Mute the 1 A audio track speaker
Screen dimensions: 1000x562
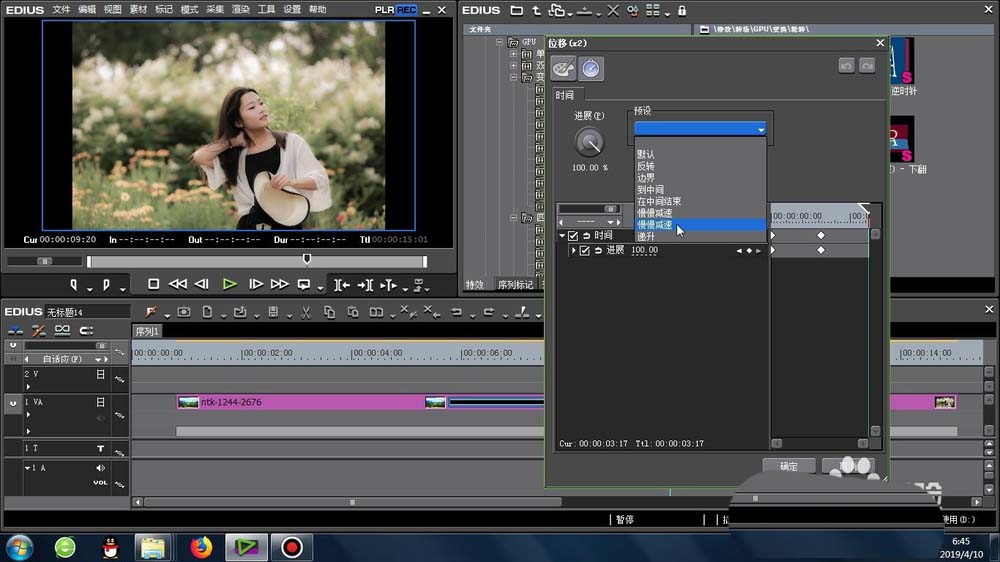click(x=100, y=468)
